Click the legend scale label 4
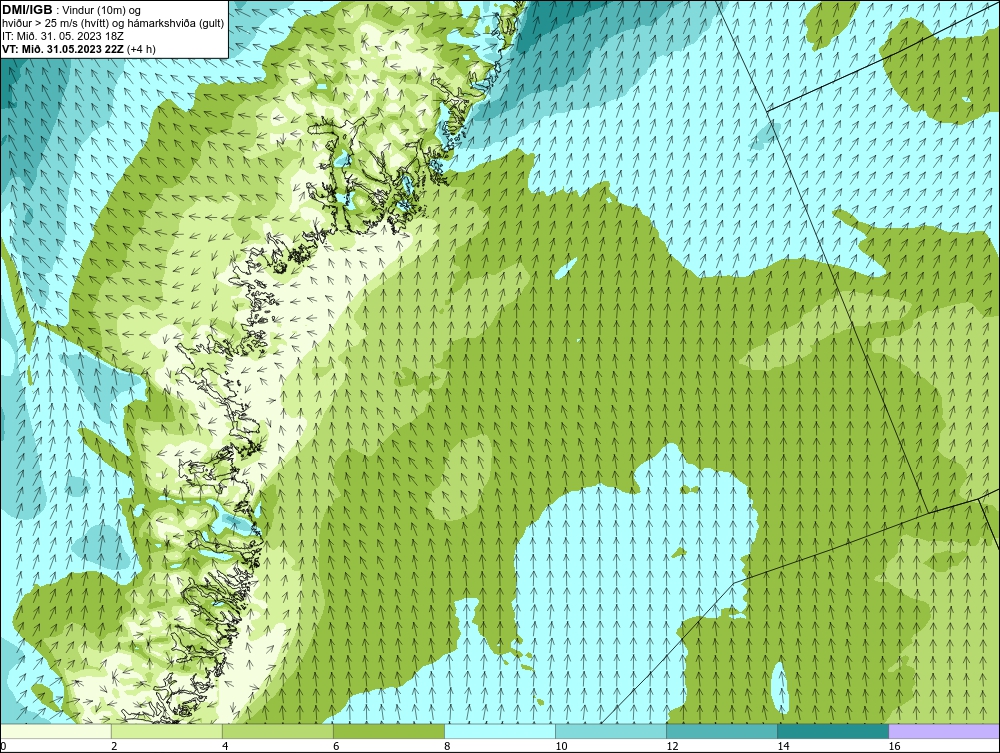 click(224, 746)
